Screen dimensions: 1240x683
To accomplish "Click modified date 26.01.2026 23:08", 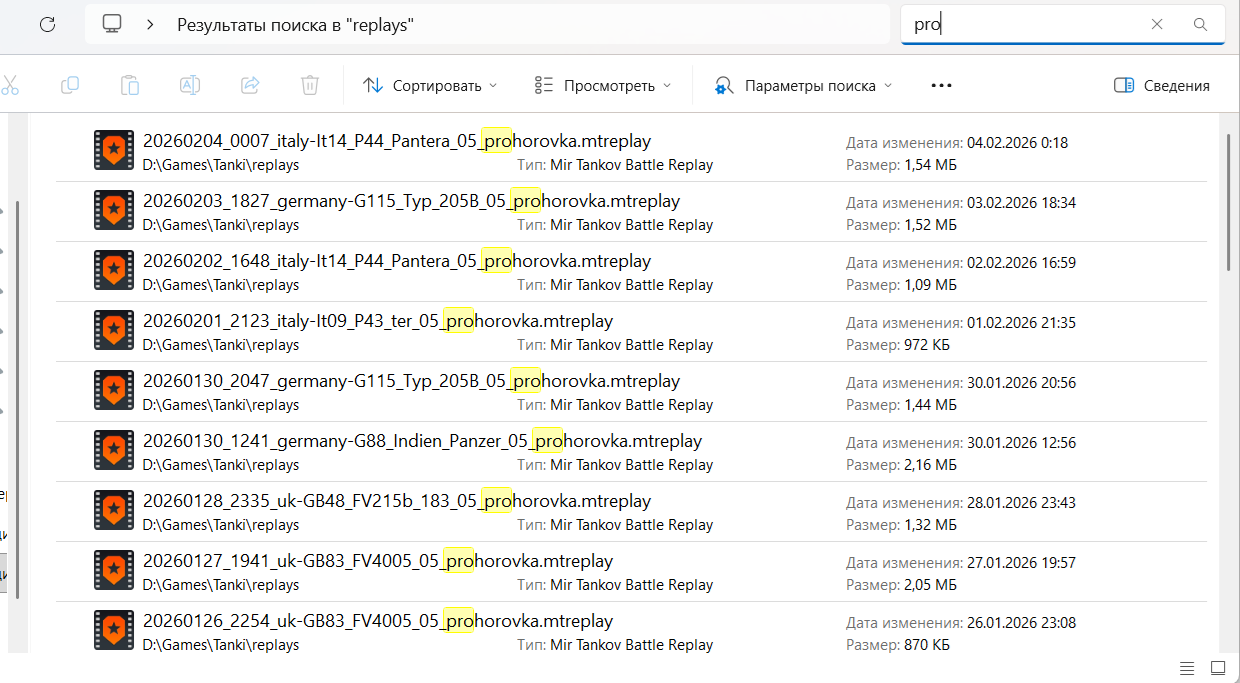I will [x=1022, y=623].
